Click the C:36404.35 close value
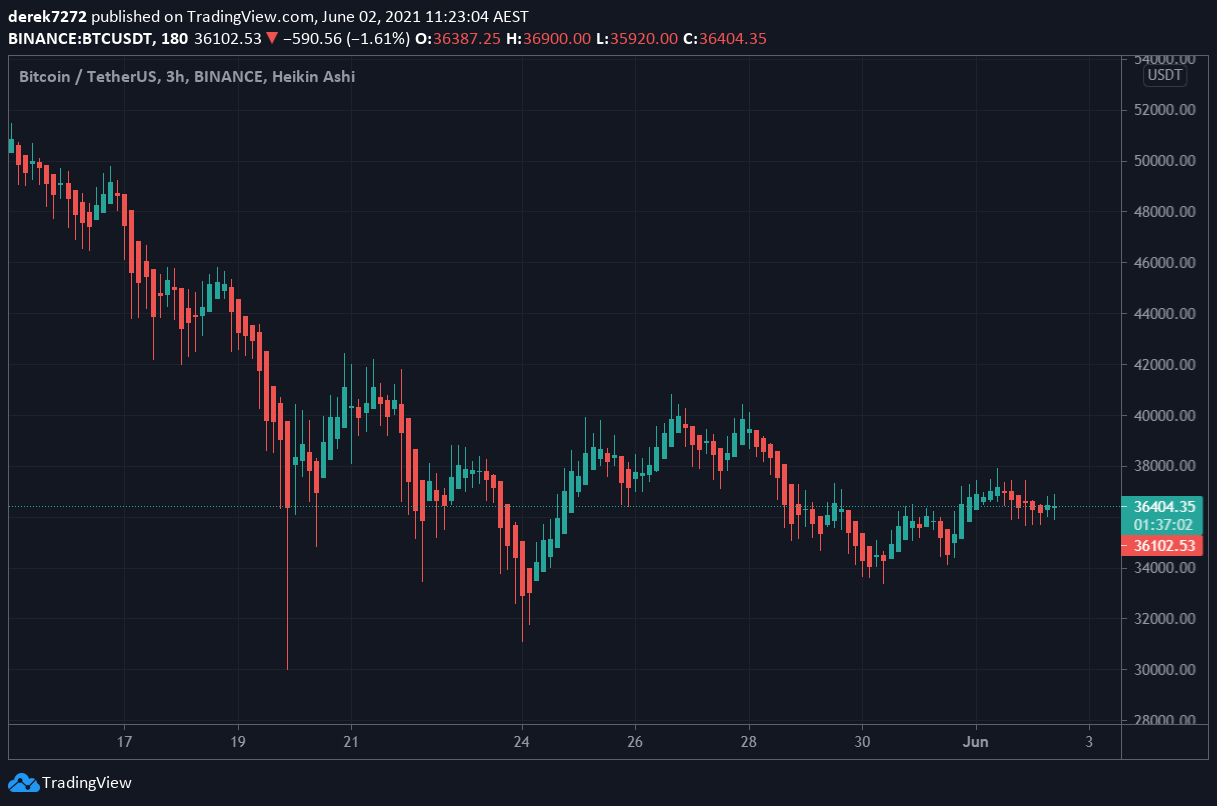The width and height of the screenshot is (1217, 806). tap(725, 39)
